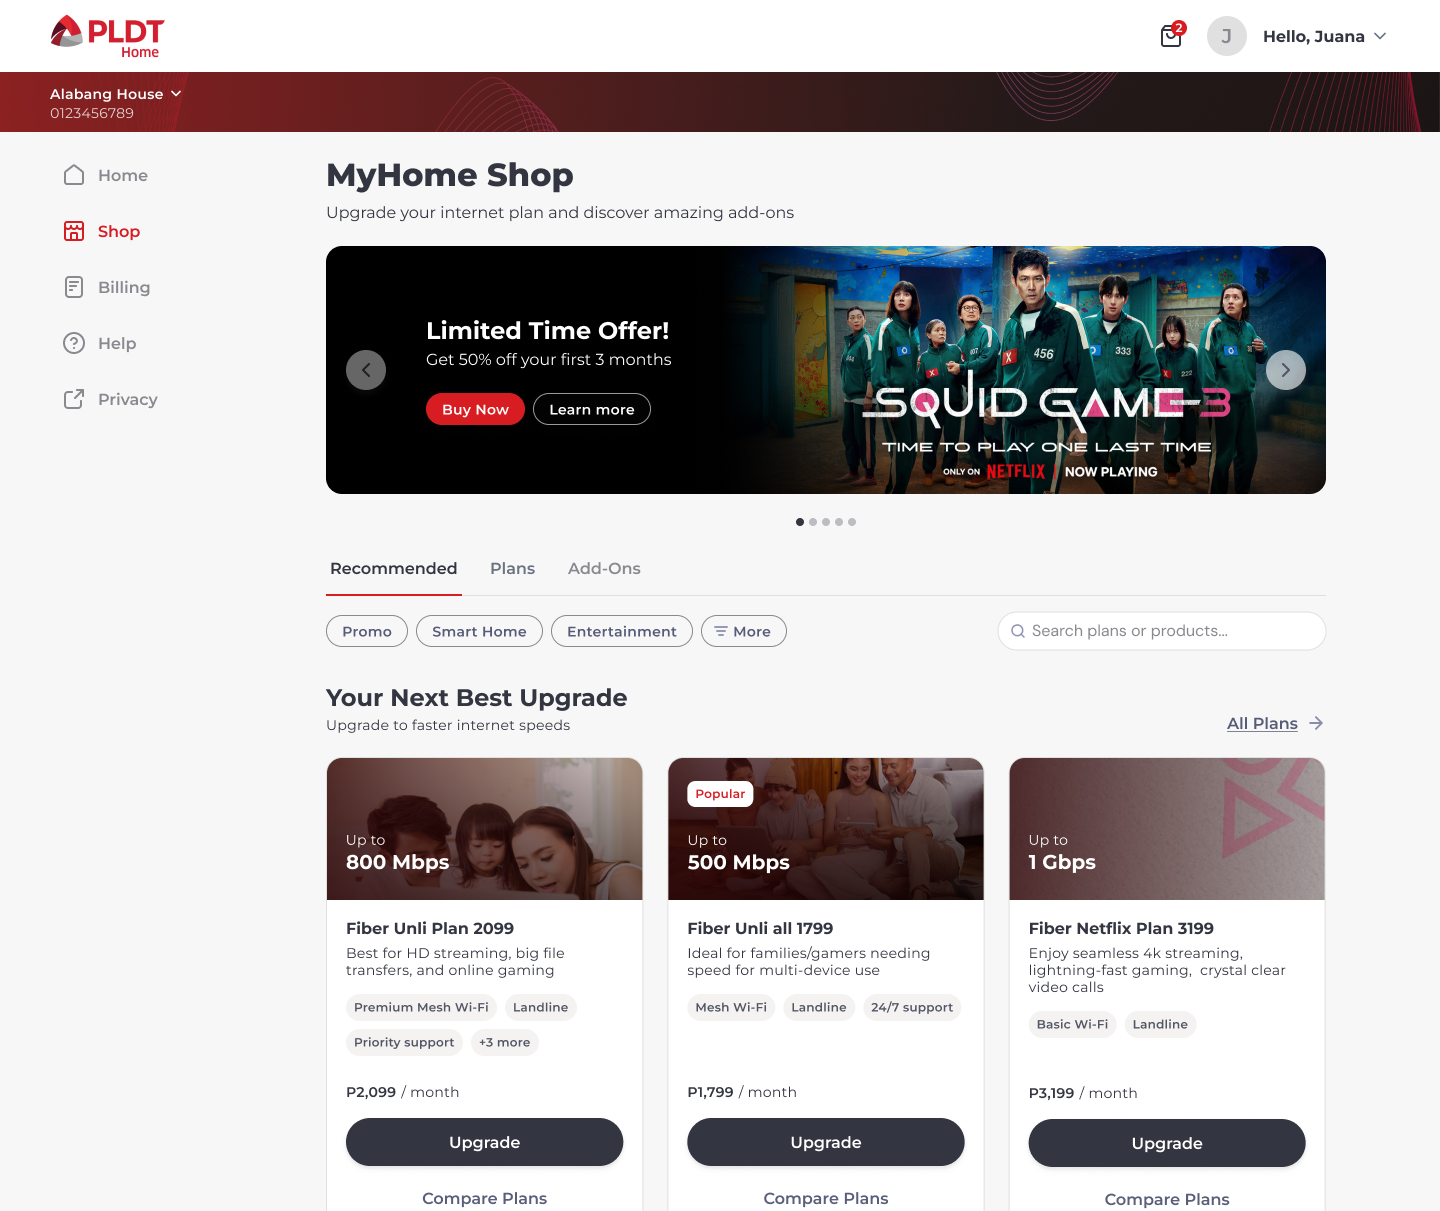This screenshot has height=1211, width=1440.
Task: Toggle the Promo filter chip
Action: [367, 631]
